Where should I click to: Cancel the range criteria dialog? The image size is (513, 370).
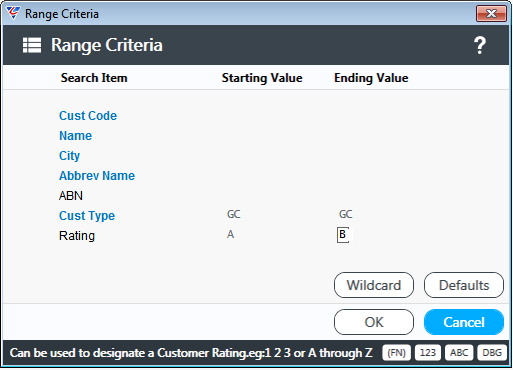point(464,322)
